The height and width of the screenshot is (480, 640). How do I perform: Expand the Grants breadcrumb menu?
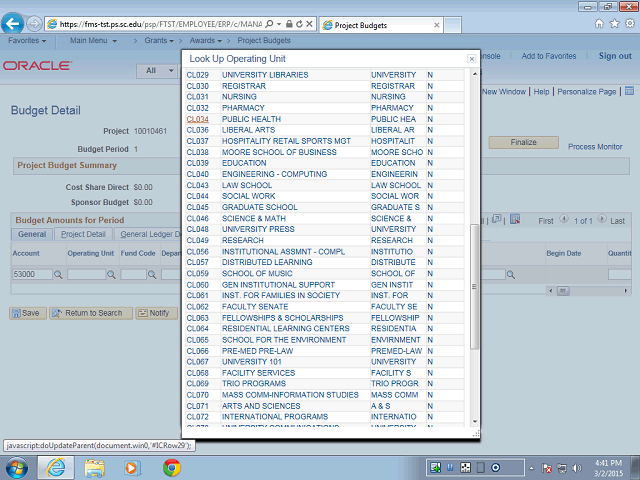tap(159, 40)
